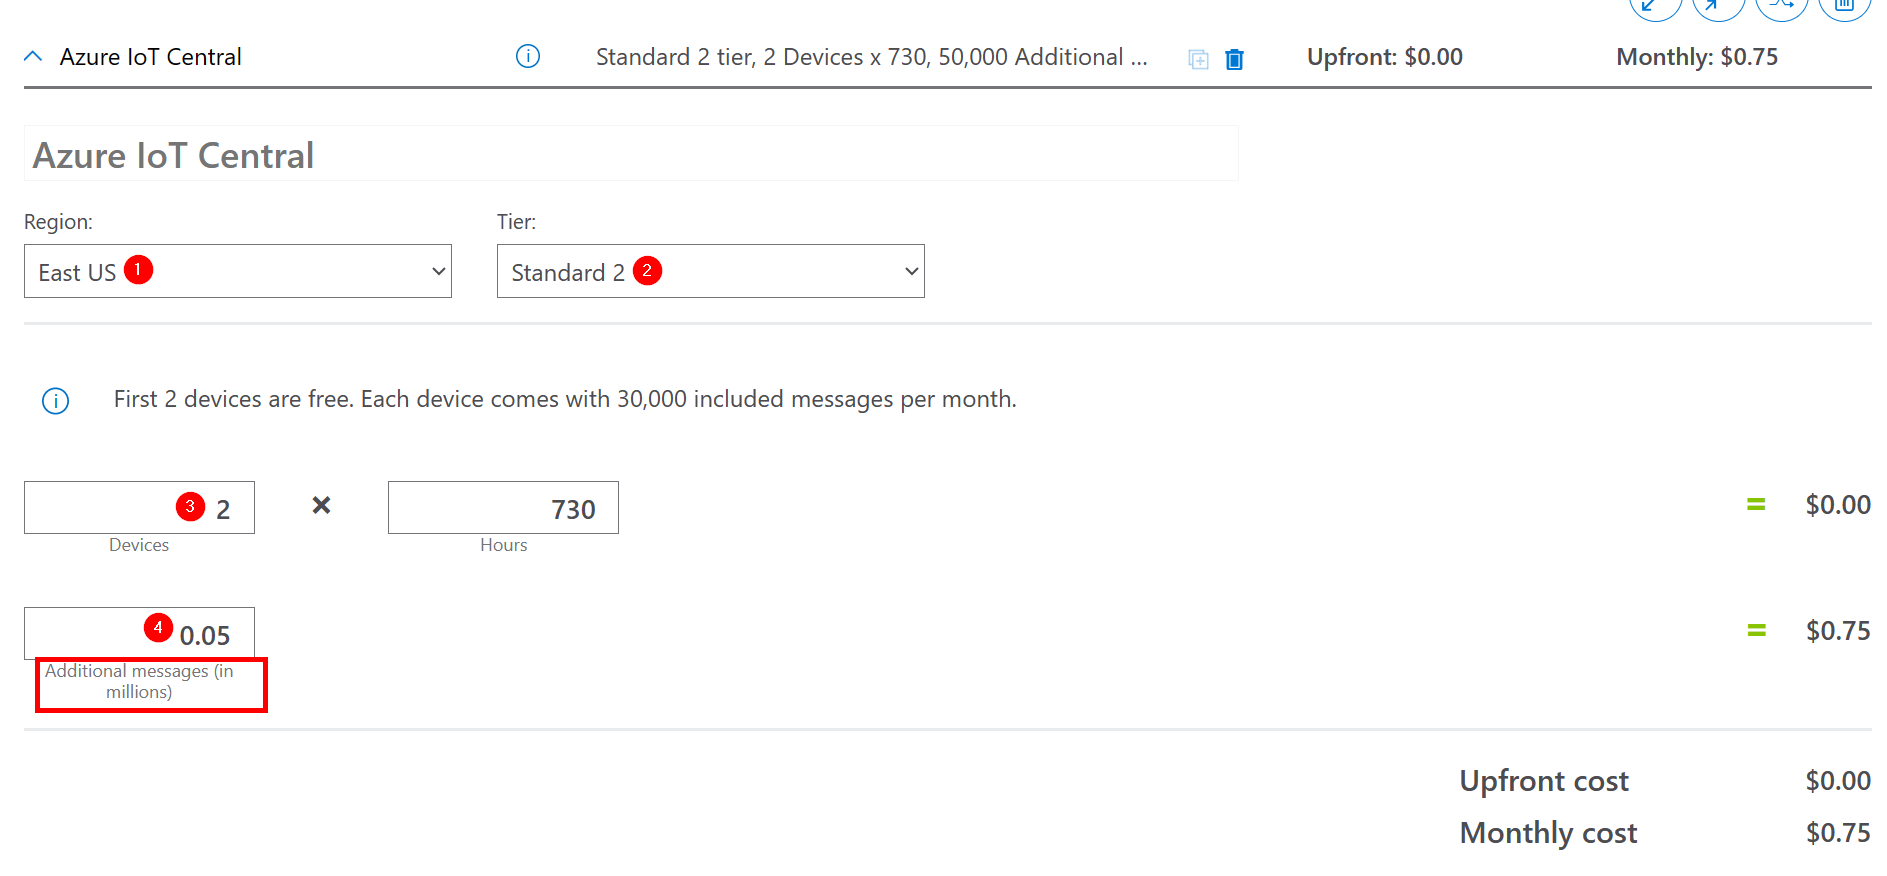The width and height of the screenshot is (1887, 876).
Task: Open the Region dropdown showing East US
Action: point(238,271)
